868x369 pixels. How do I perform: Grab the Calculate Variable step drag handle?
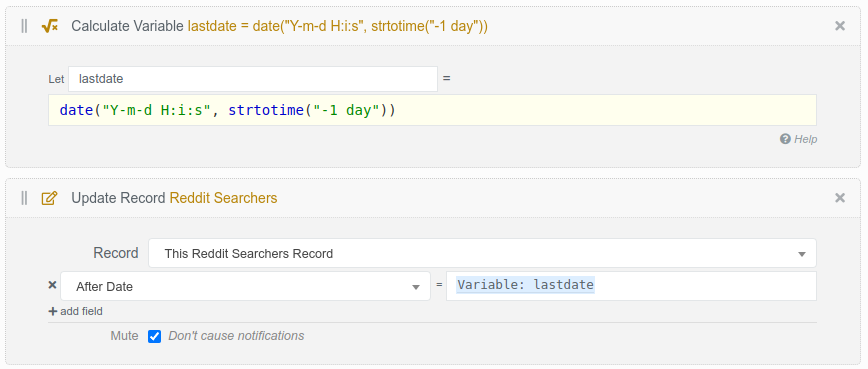(x=24, y=26)
